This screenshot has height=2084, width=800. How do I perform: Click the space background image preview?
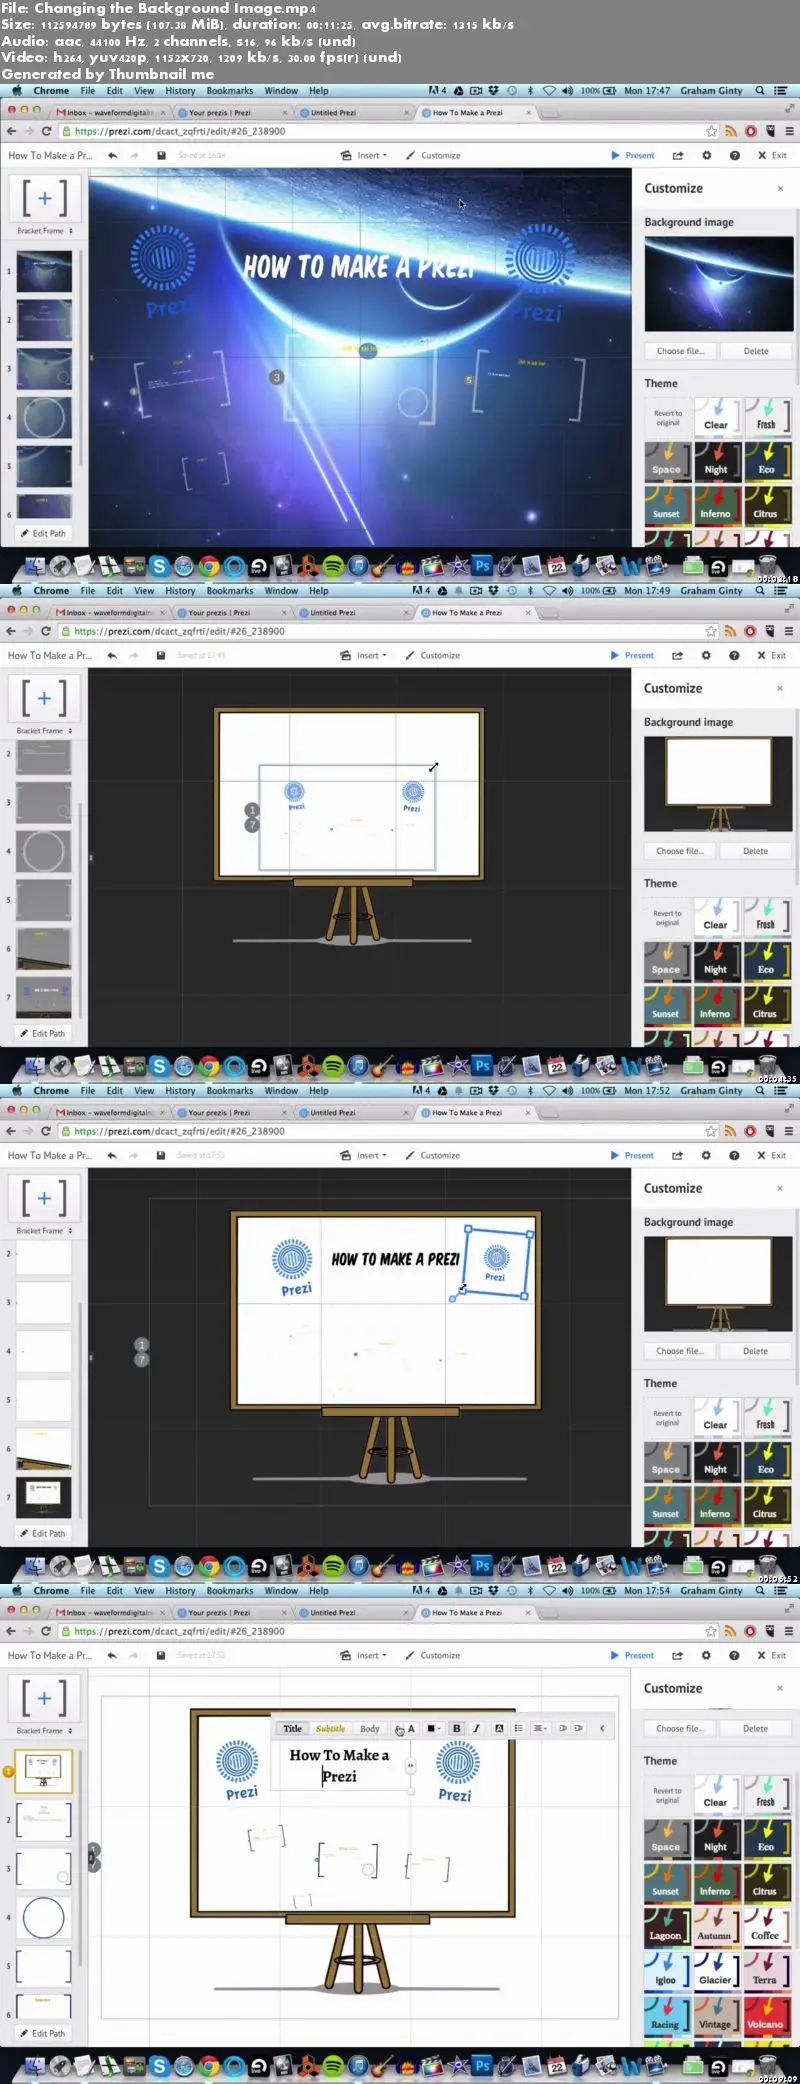coord(719,284)
